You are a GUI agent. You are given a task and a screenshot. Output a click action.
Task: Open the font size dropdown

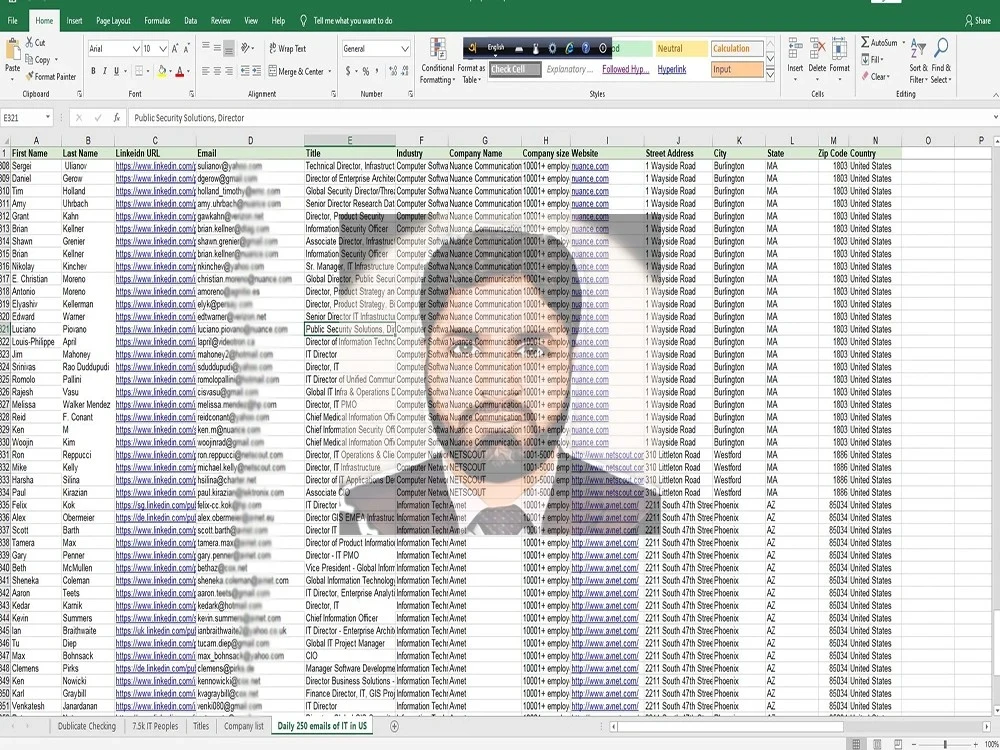click(163, 48)
